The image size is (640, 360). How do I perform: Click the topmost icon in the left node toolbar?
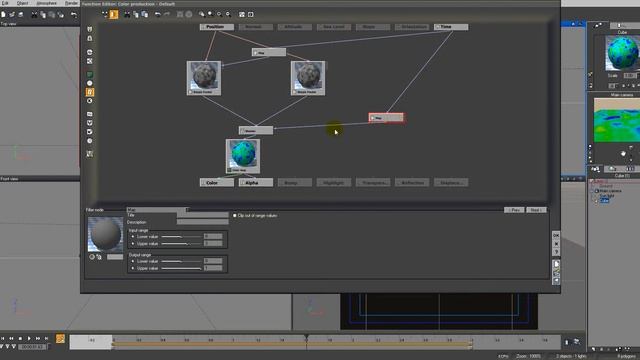(90, 29)
